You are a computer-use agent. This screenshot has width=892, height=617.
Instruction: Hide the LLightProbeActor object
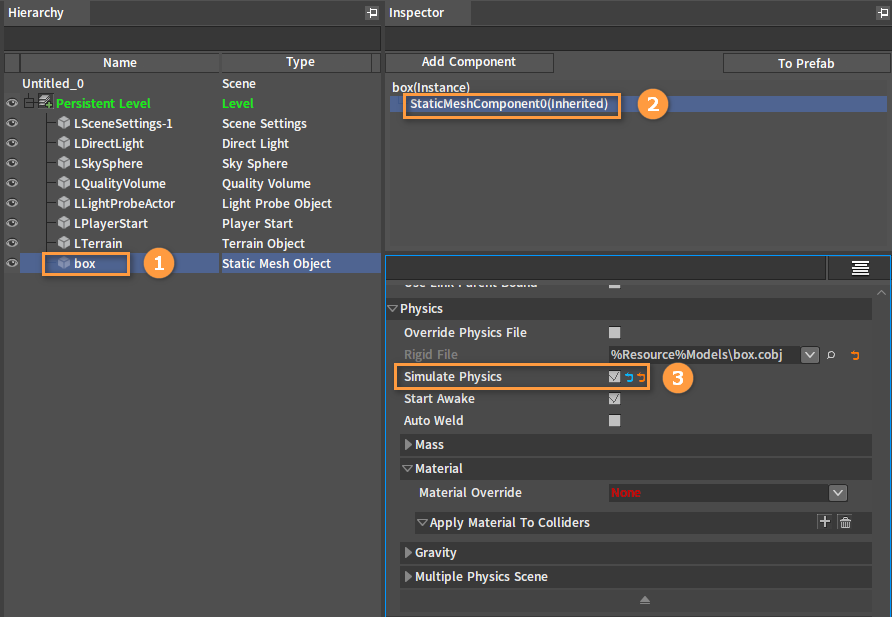click(x=12, y=203)
